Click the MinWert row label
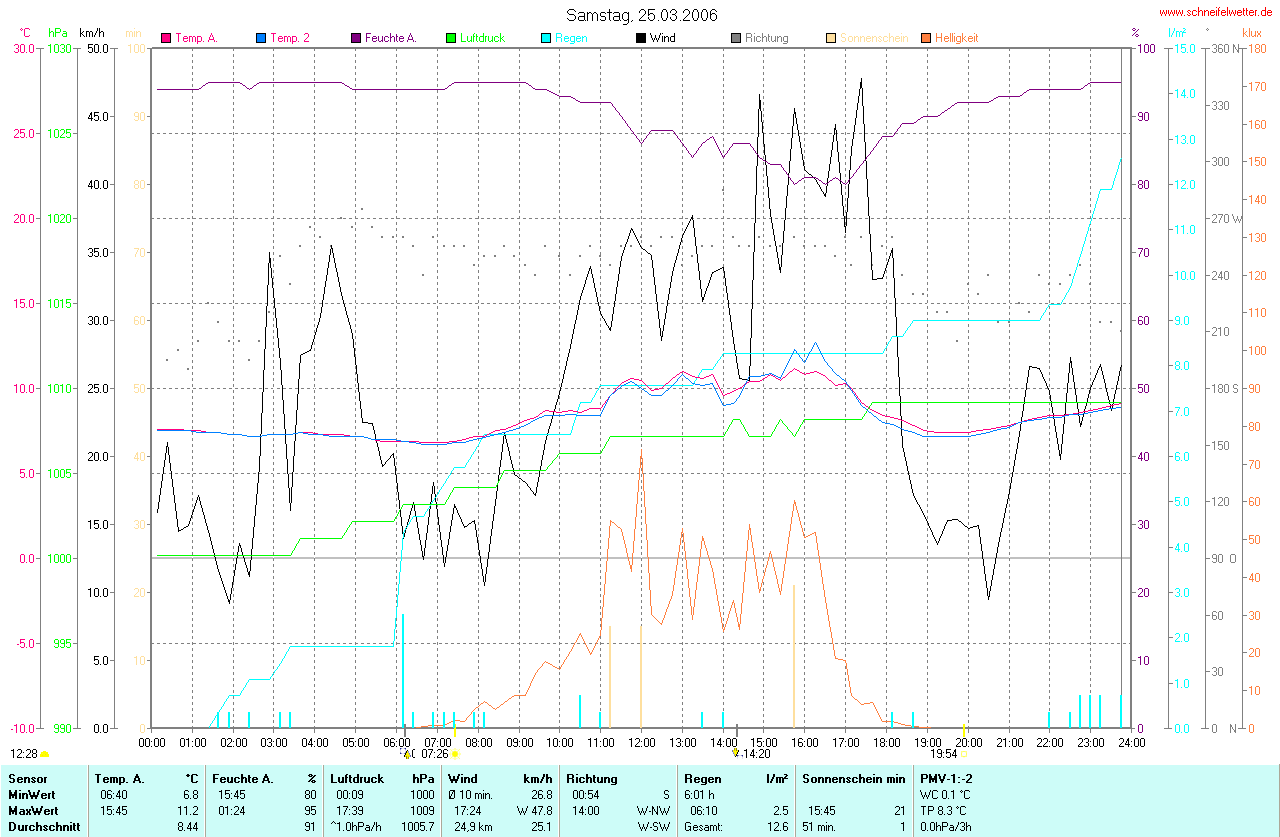 (x=31, y=795)
